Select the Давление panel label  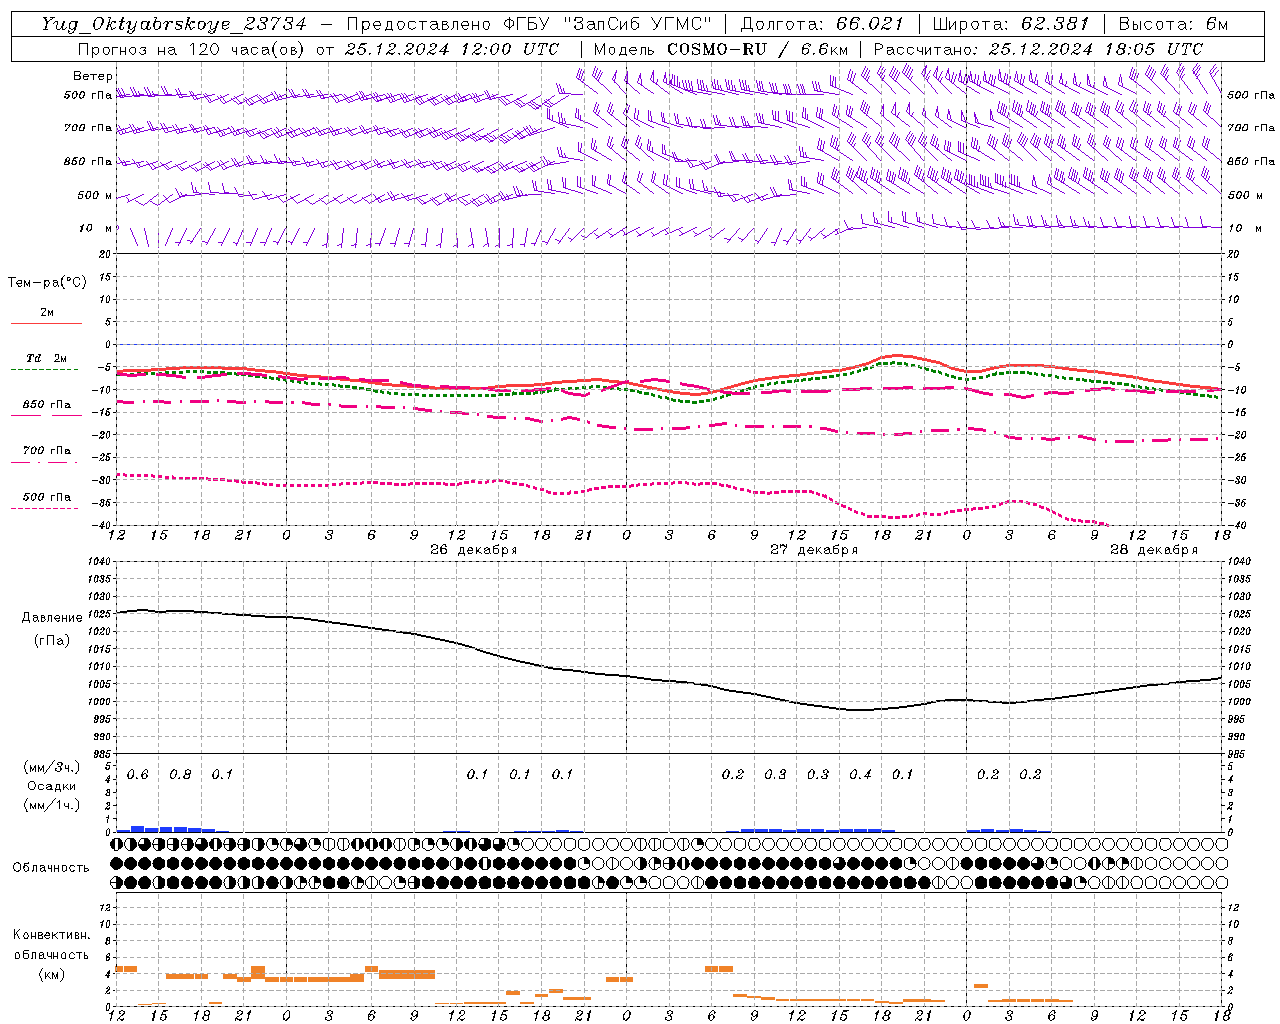pos(51,618)
